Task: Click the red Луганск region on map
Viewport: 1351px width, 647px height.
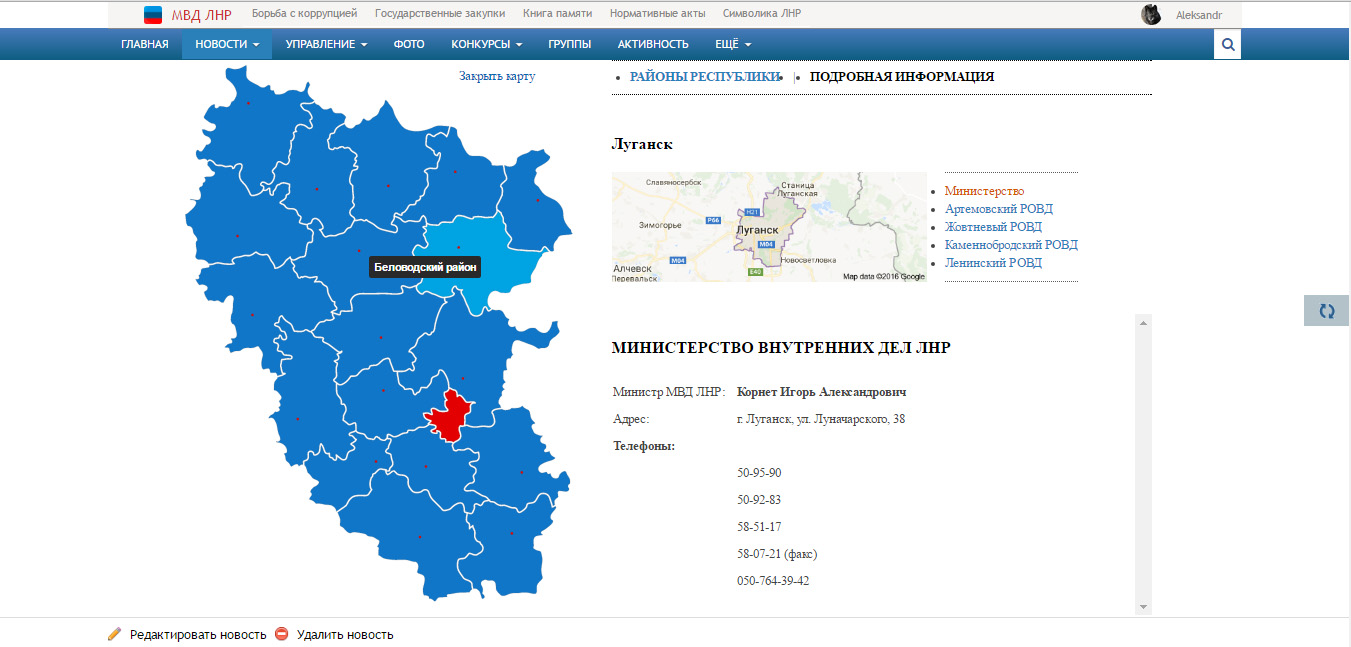Action: [x=449, y=414]
